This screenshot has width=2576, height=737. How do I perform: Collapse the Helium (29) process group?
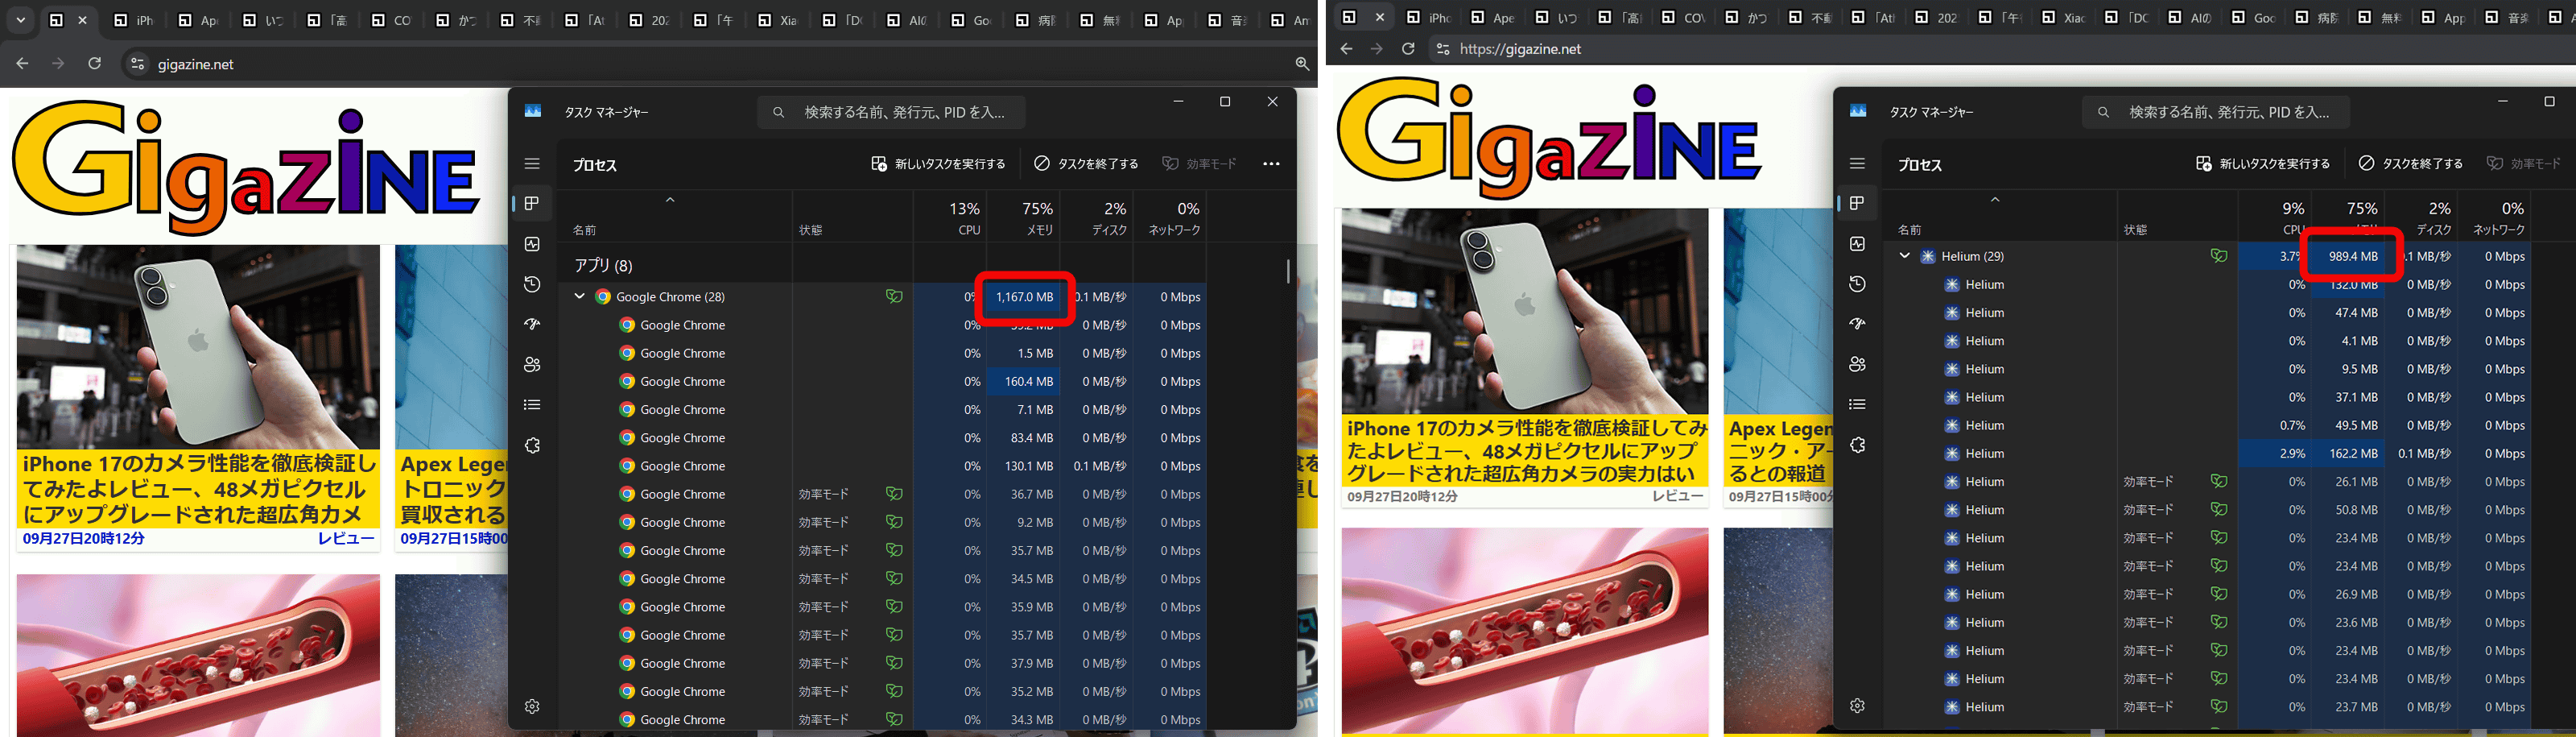pos(1904,256)
